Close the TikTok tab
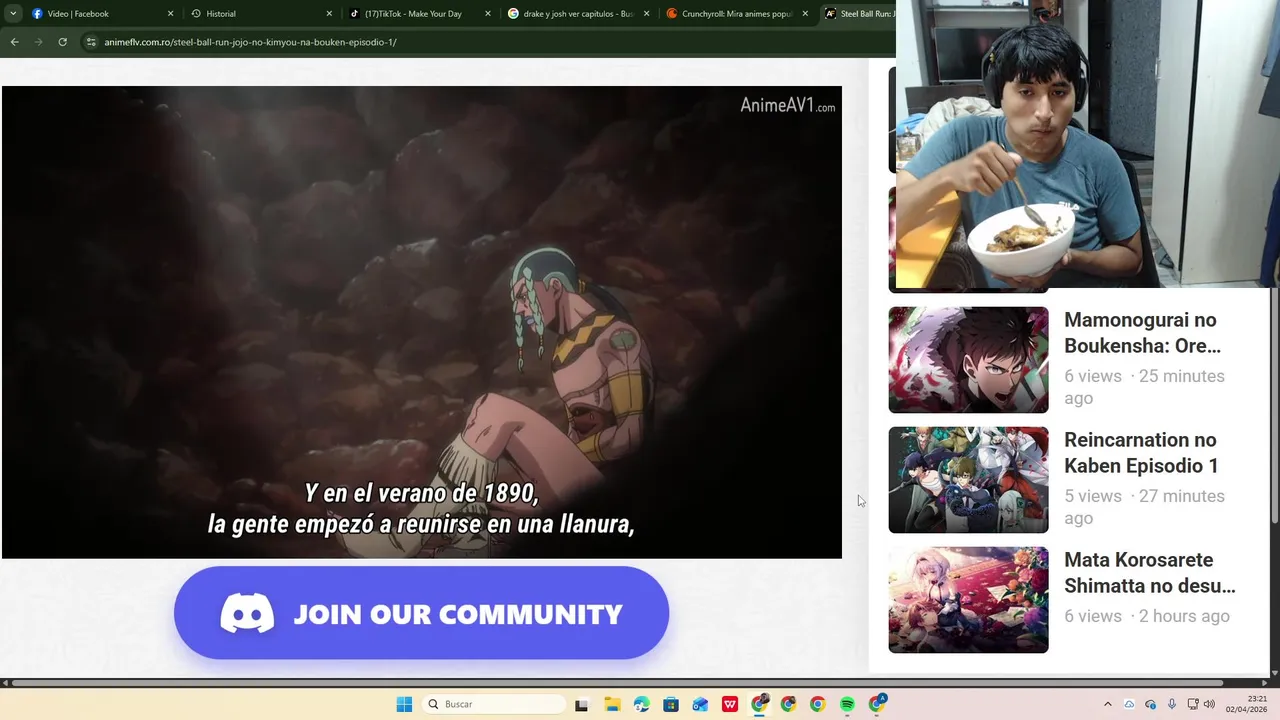This screenshot has height=720, width=1280. coord(488,14)
